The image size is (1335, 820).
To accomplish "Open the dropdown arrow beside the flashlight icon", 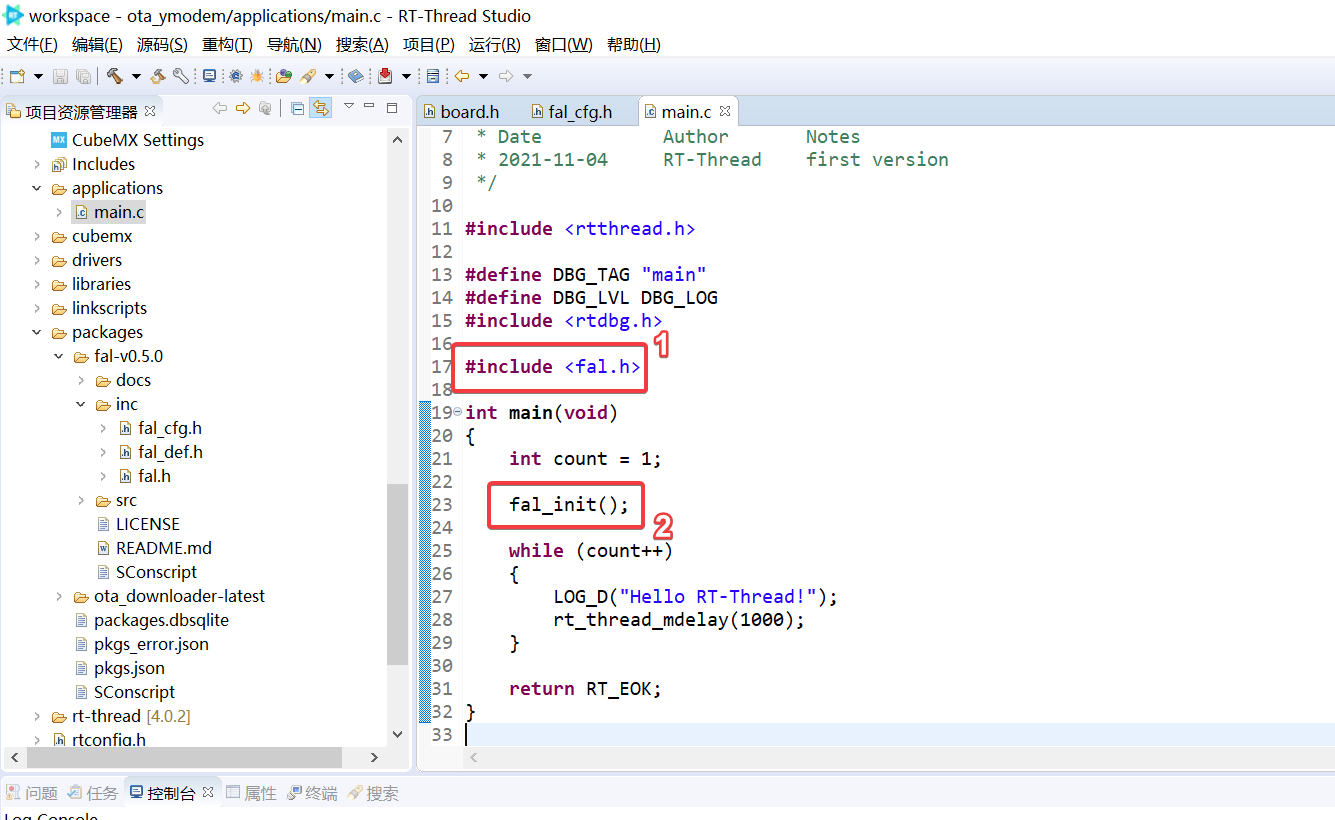I will point(329,76).
